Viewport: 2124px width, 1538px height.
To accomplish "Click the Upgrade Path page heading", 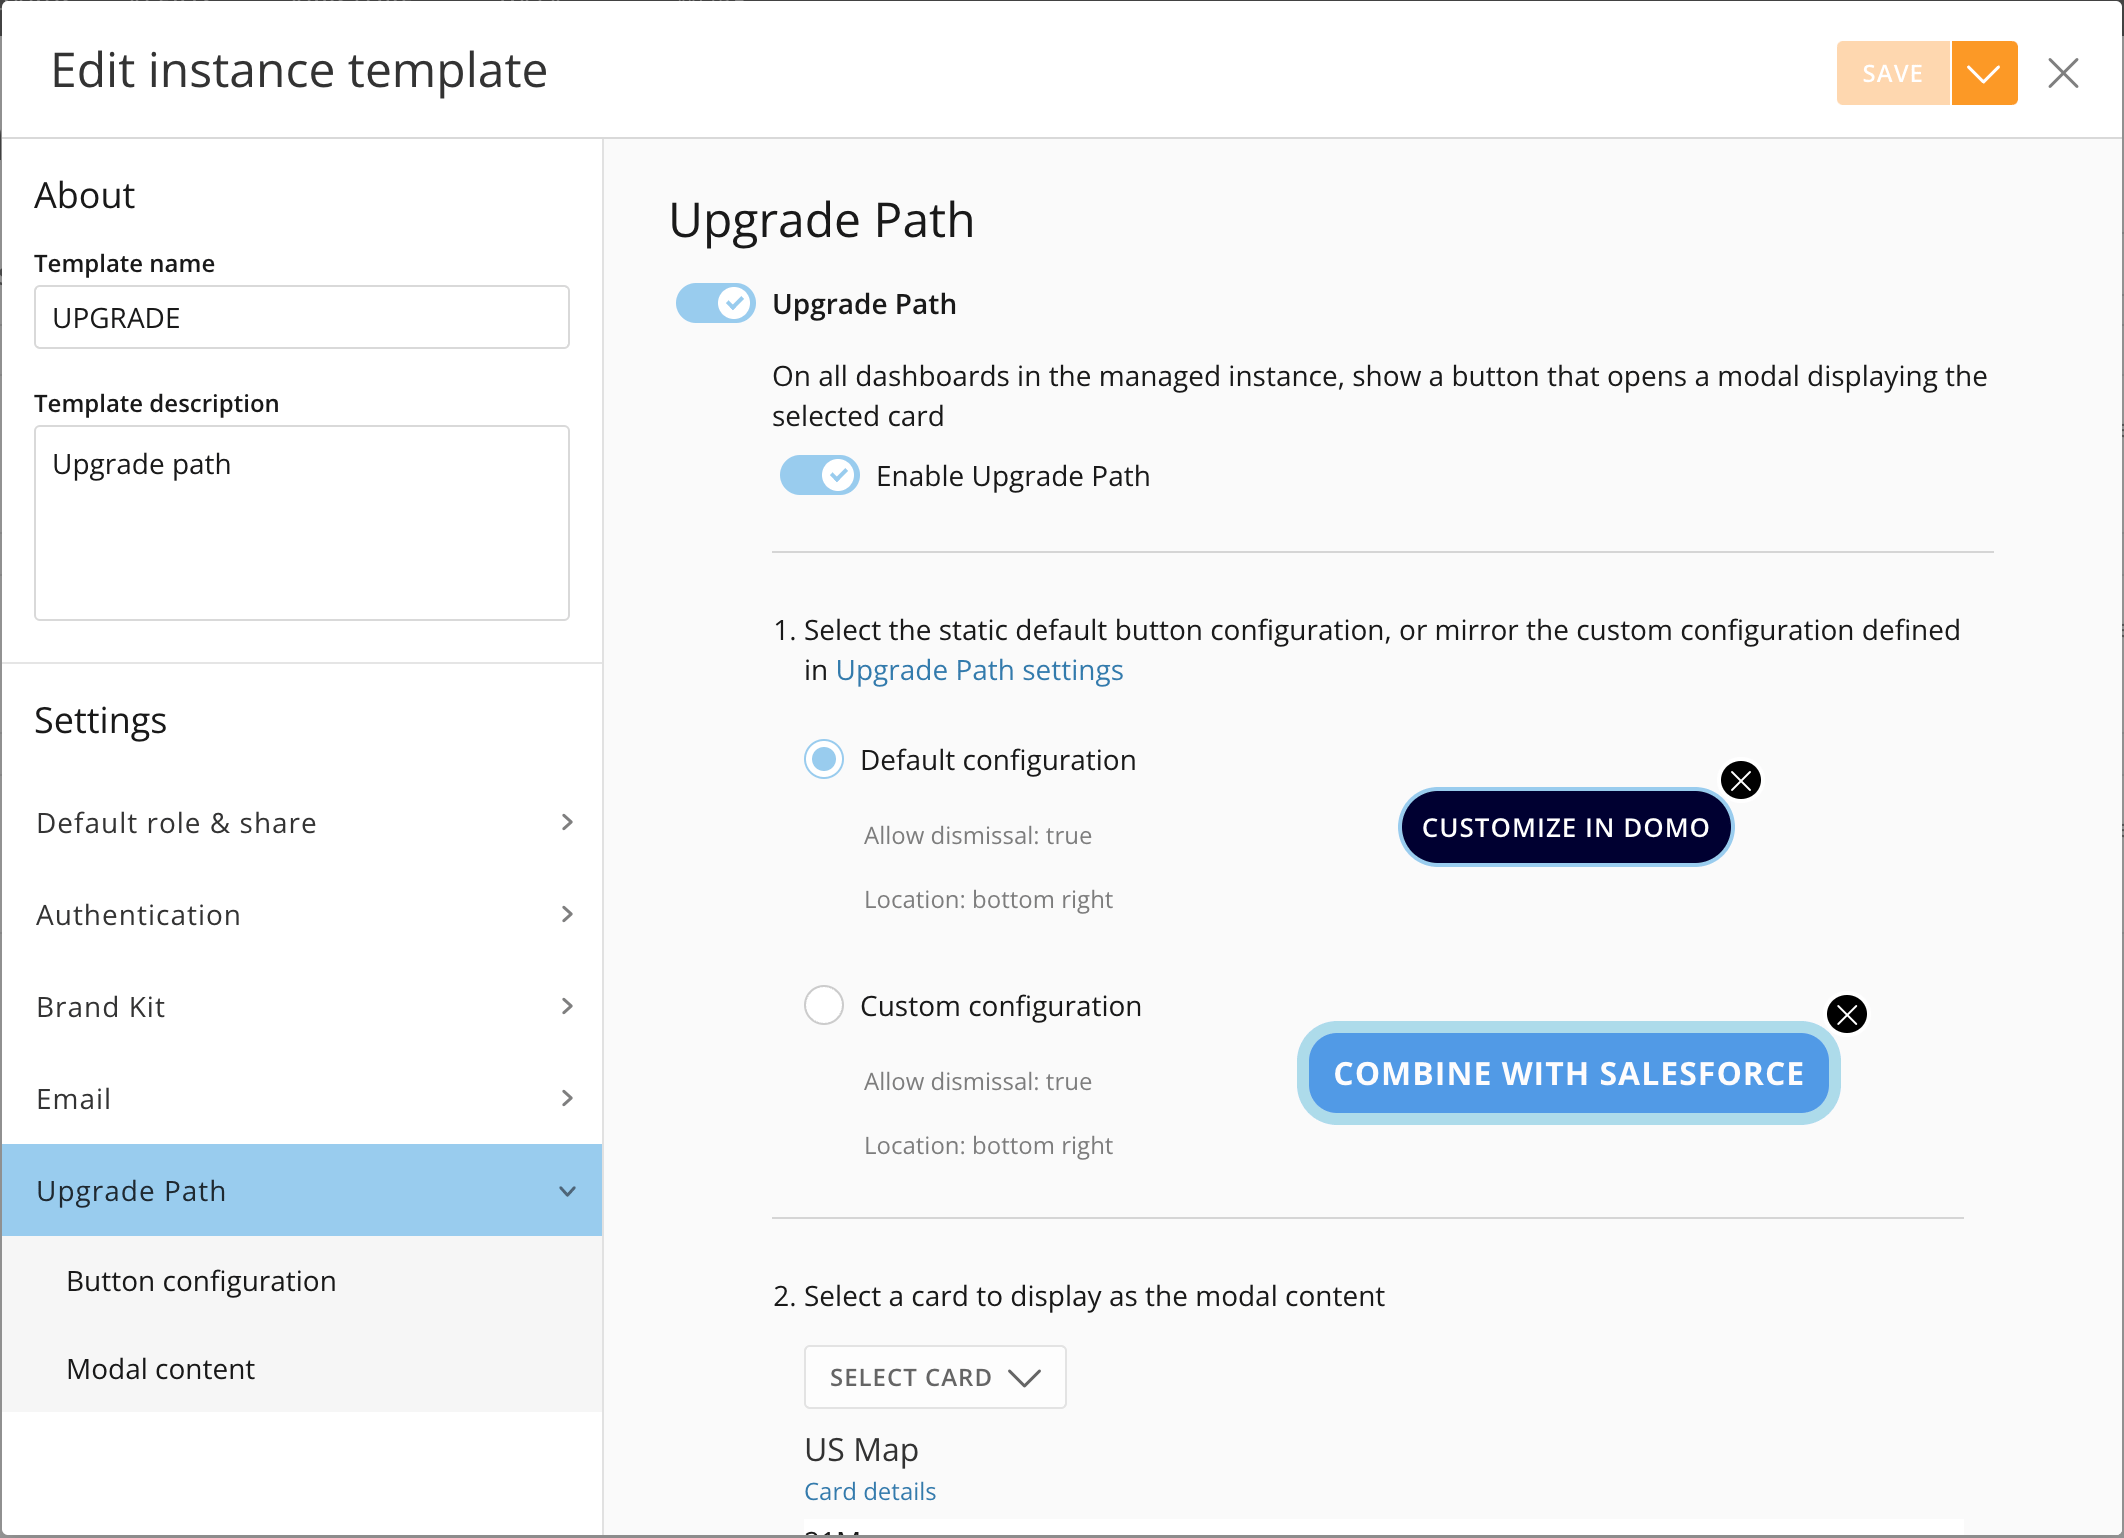I will point(821,220).
